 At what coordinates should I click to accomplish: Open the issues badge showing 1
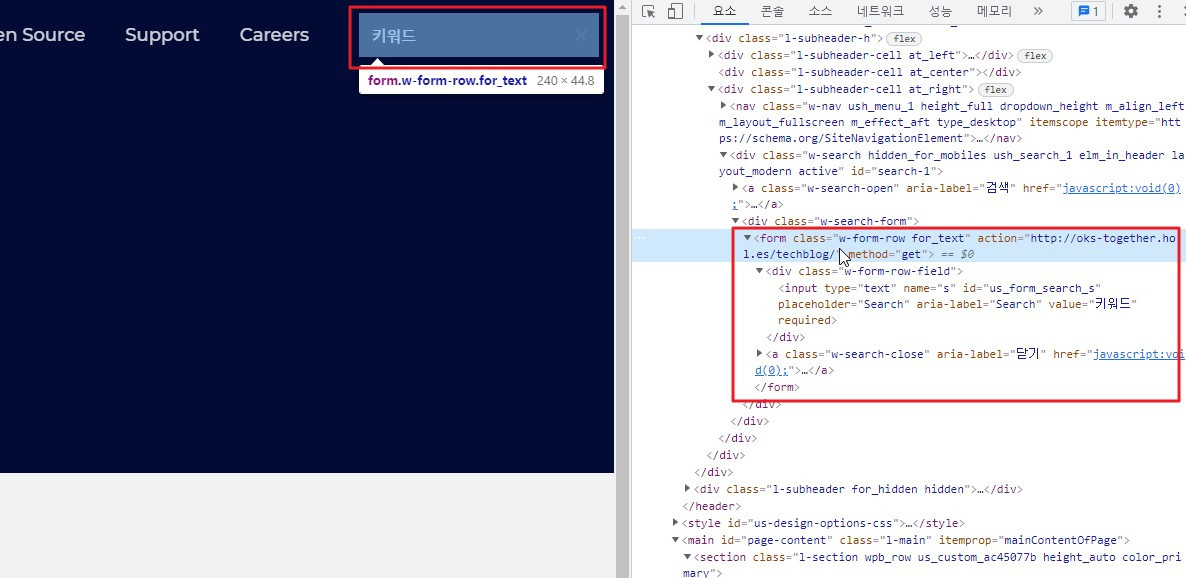click(x=1088, y=11)
